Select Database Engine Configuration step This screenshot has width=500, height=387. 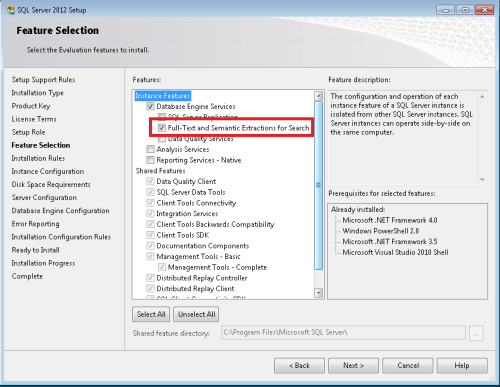tap(60, 211)
